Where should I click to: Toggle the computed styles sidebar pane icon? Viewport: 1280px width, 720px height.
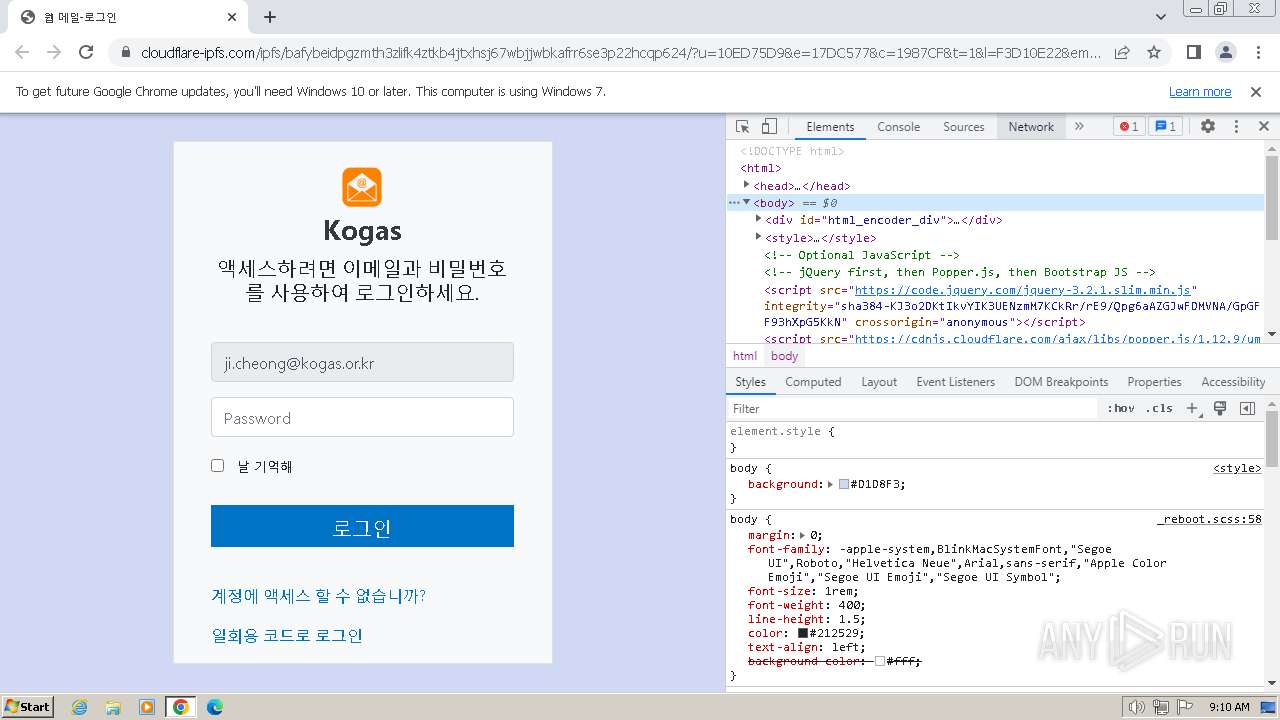(x=1247, y=408)
